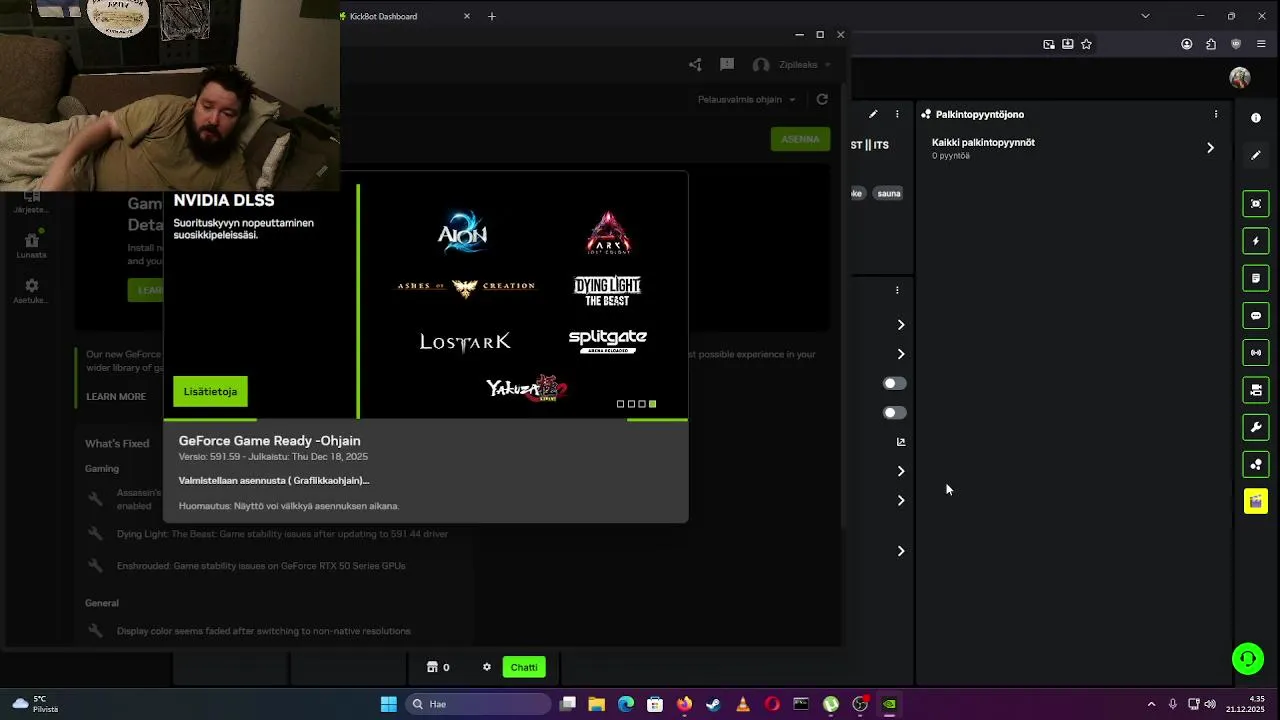Toggle the upper switch in Kick dashboard panel

point(894,384)
